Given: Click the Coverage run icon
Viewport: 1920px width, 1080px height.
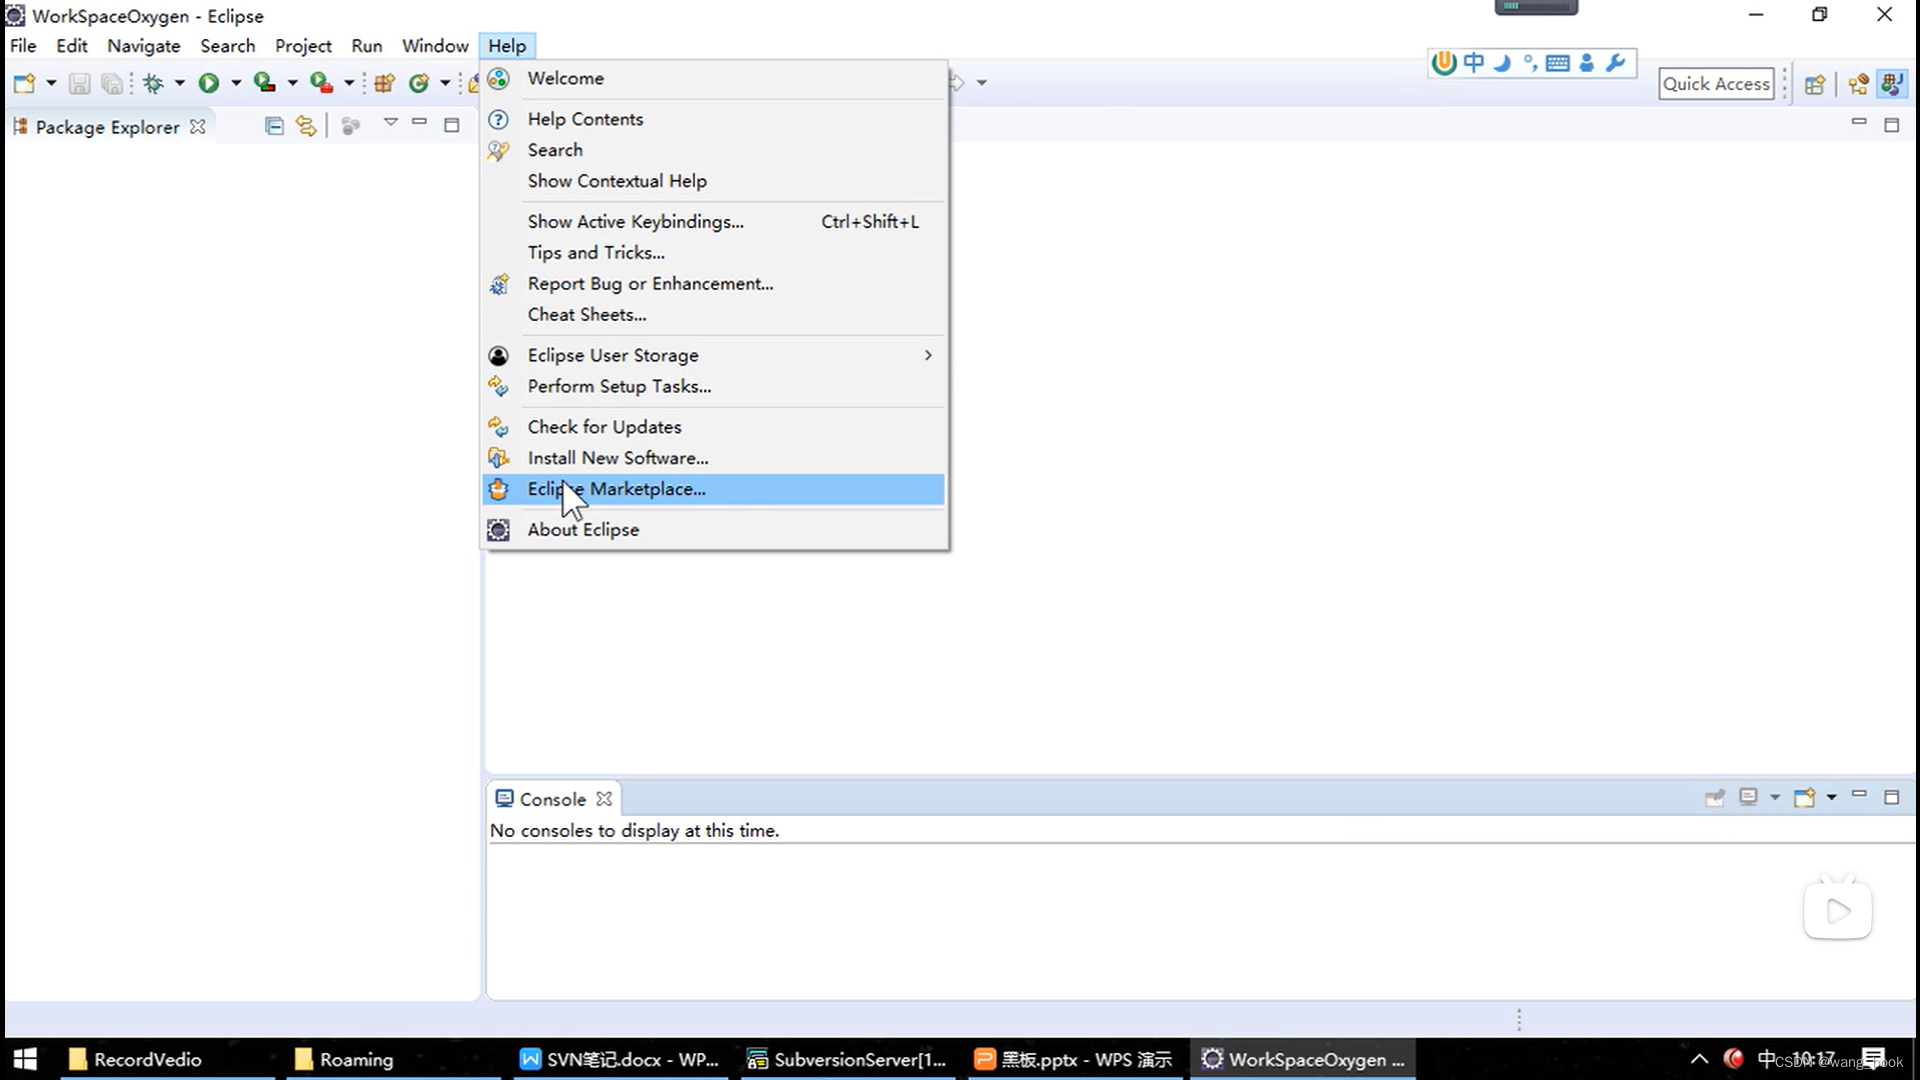Looking at the screenshot, I should click(264, 83).
